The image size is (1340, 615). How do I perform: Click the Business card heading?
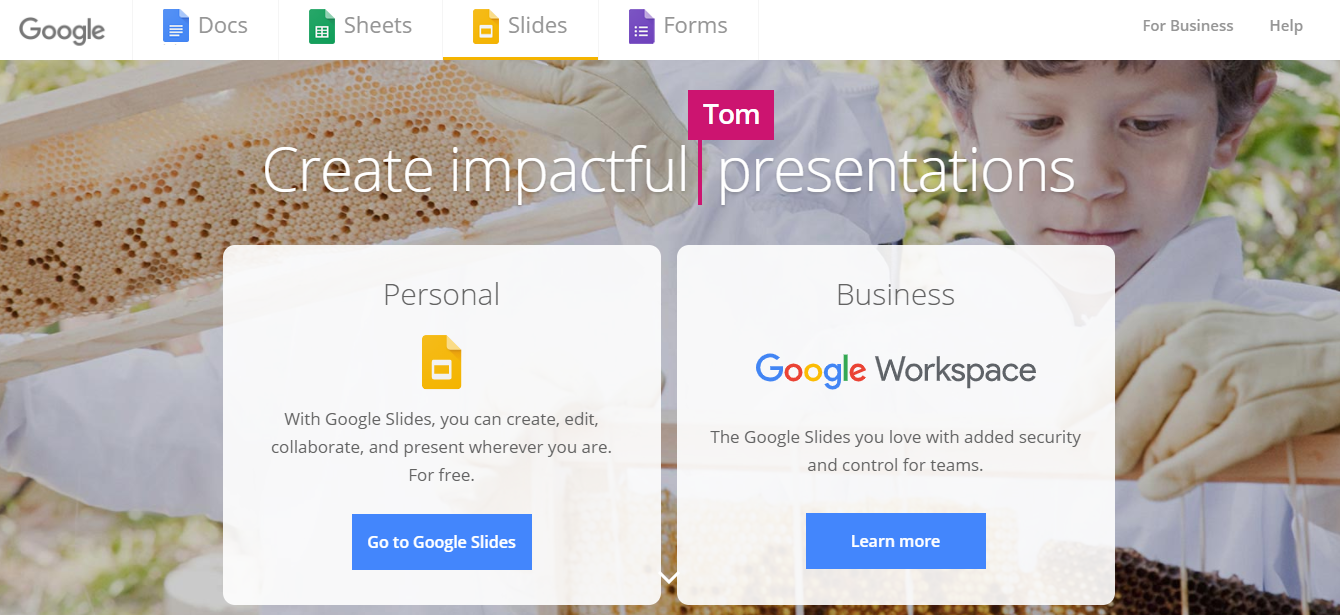point(895,295)
